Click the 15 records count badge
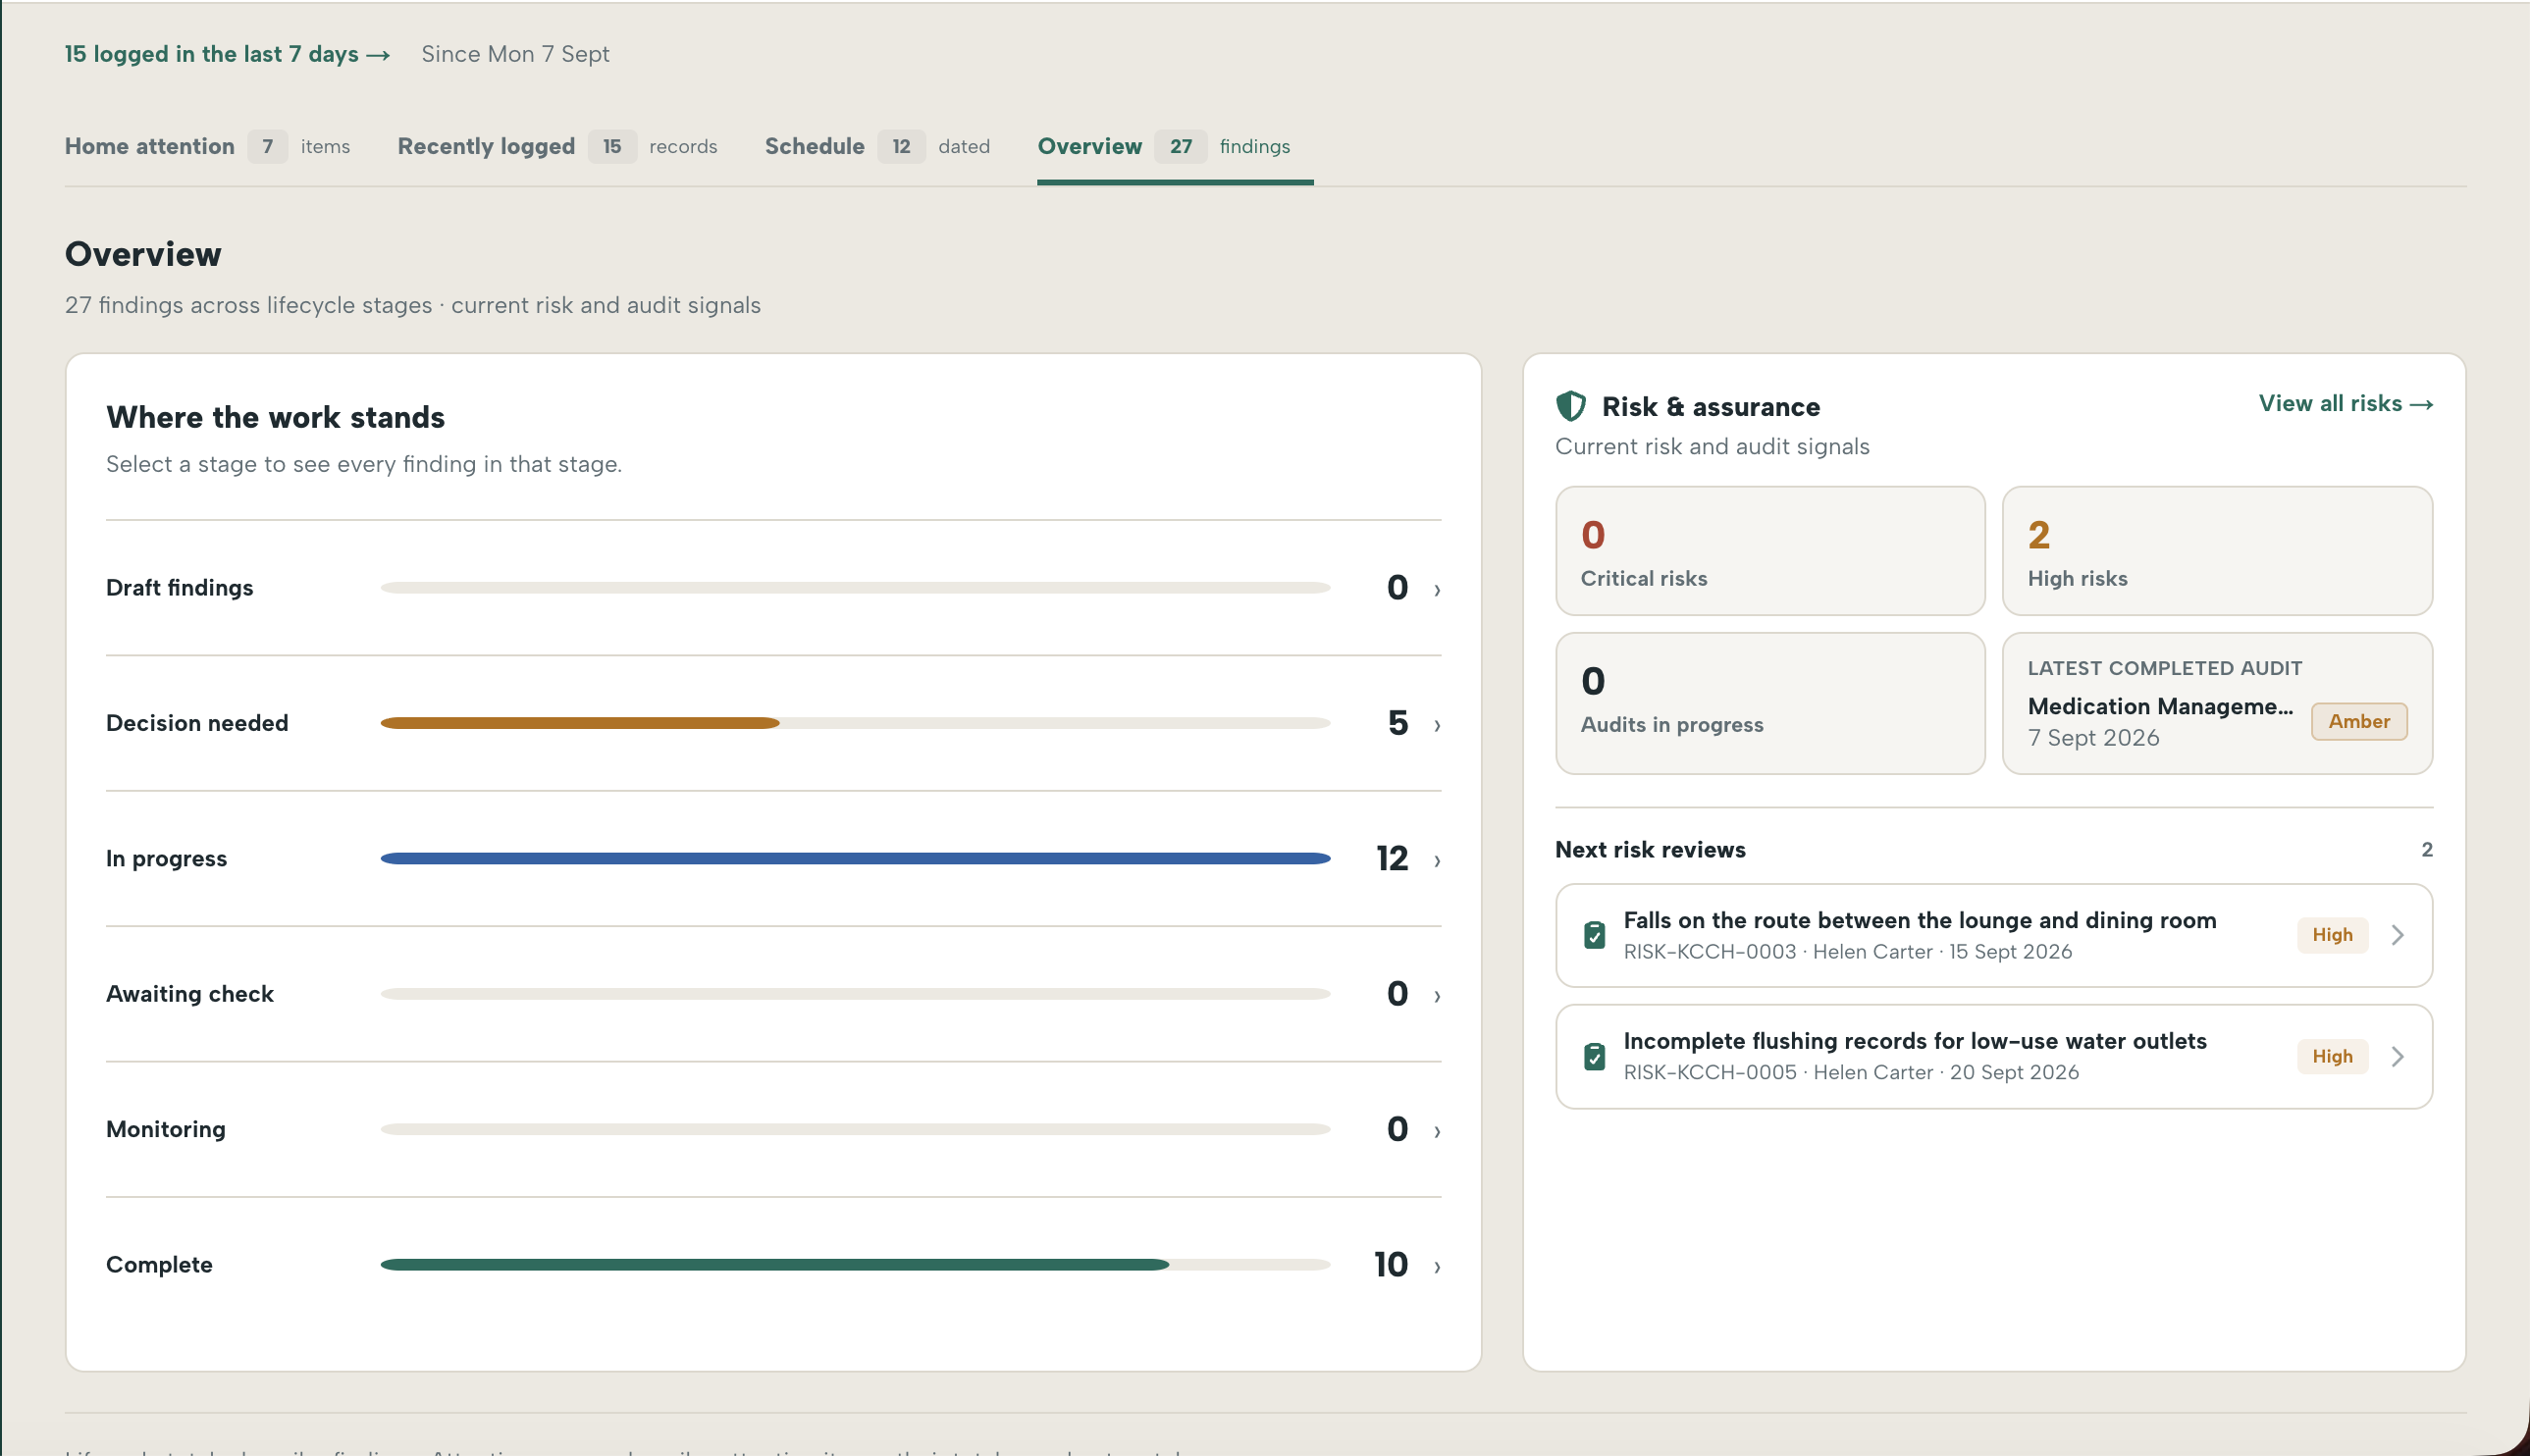Screen dimensions: 2530x1456 pyautogui.click(x=612, y=146)
